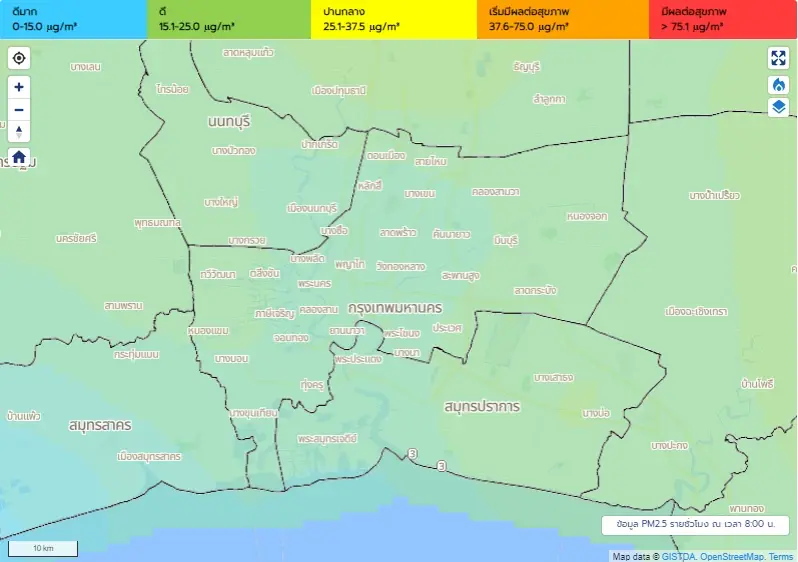
Task: Toggle fire hotspot layer icon
Action: click(778, 85)
